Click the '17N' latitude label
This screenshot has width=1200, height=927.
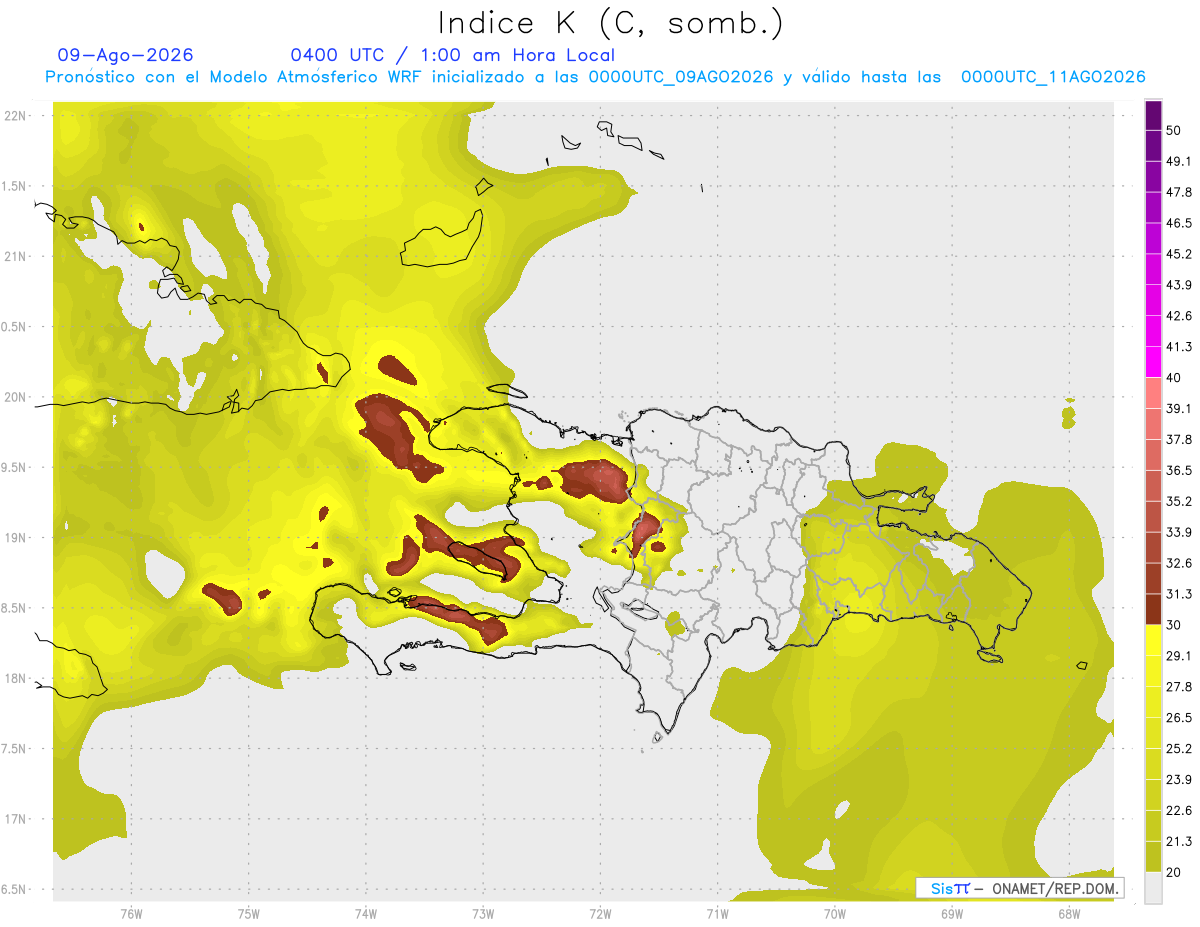16,819
